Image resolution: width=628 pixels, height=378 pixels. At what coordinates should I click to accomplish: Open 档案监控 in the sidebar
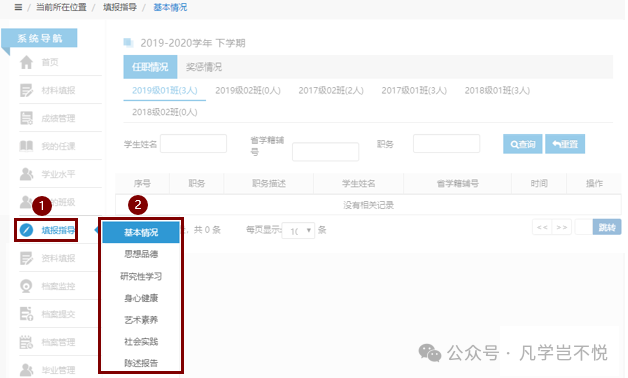point(58,286)
